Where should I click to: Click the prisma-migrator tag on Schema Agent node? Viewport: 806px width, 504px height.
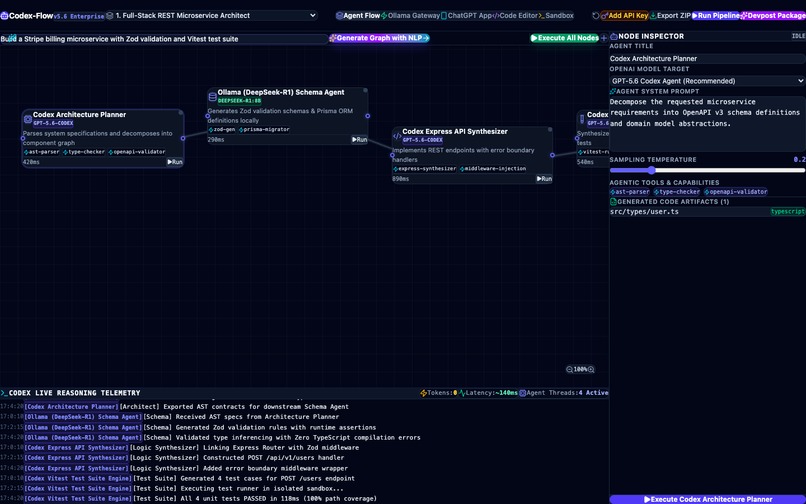click(x=264, y=130)
